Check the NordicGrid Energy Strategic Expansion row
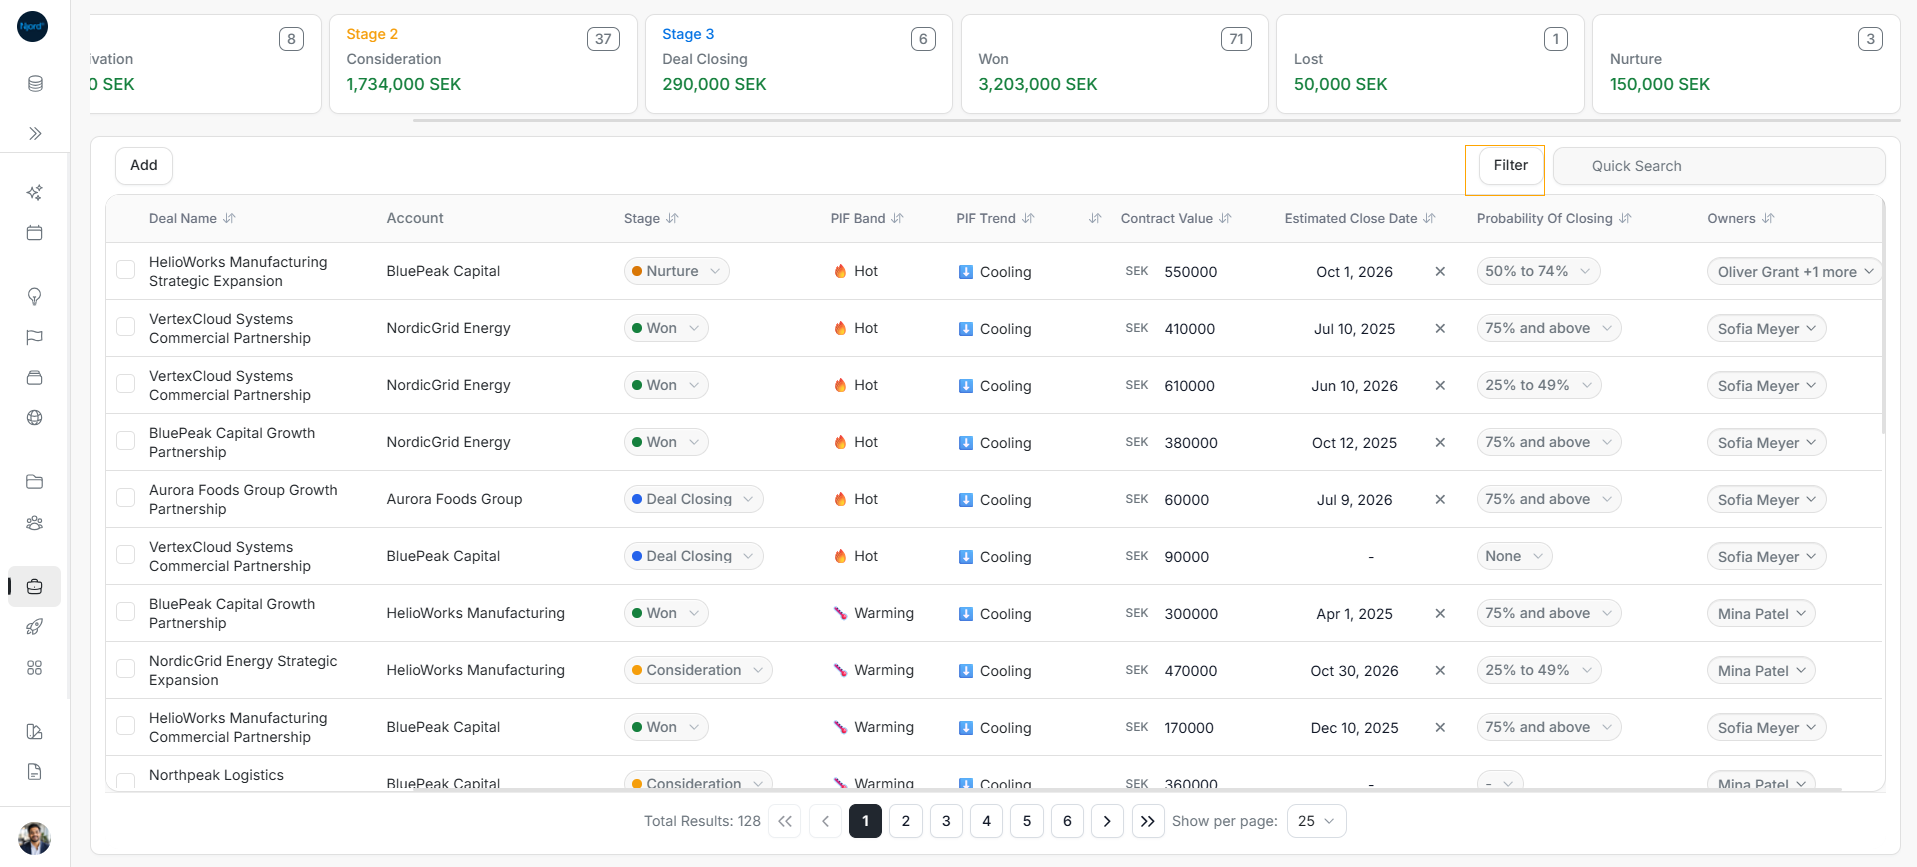This screenshot has height=867, width=1917. tap(126, 669)
